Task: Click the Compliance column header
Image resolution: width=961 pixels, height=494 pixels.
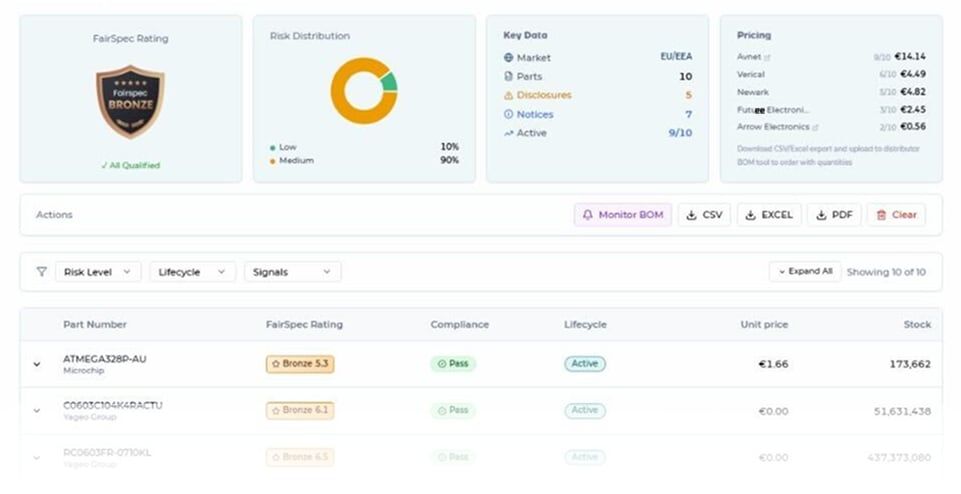Action: [460, 325]
